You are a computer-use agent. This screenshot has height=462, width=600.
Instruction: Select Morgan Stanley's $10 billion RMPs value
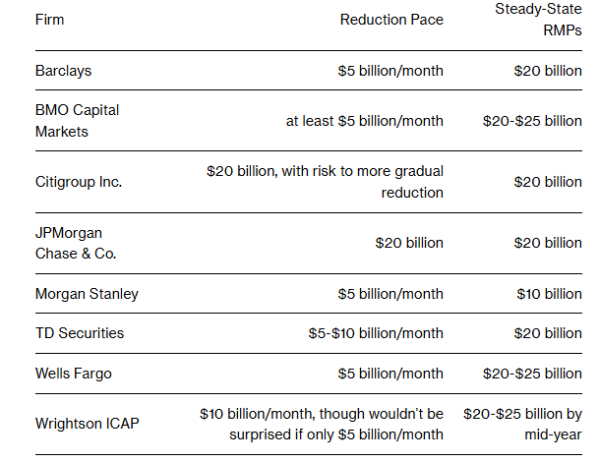[548, 294]
